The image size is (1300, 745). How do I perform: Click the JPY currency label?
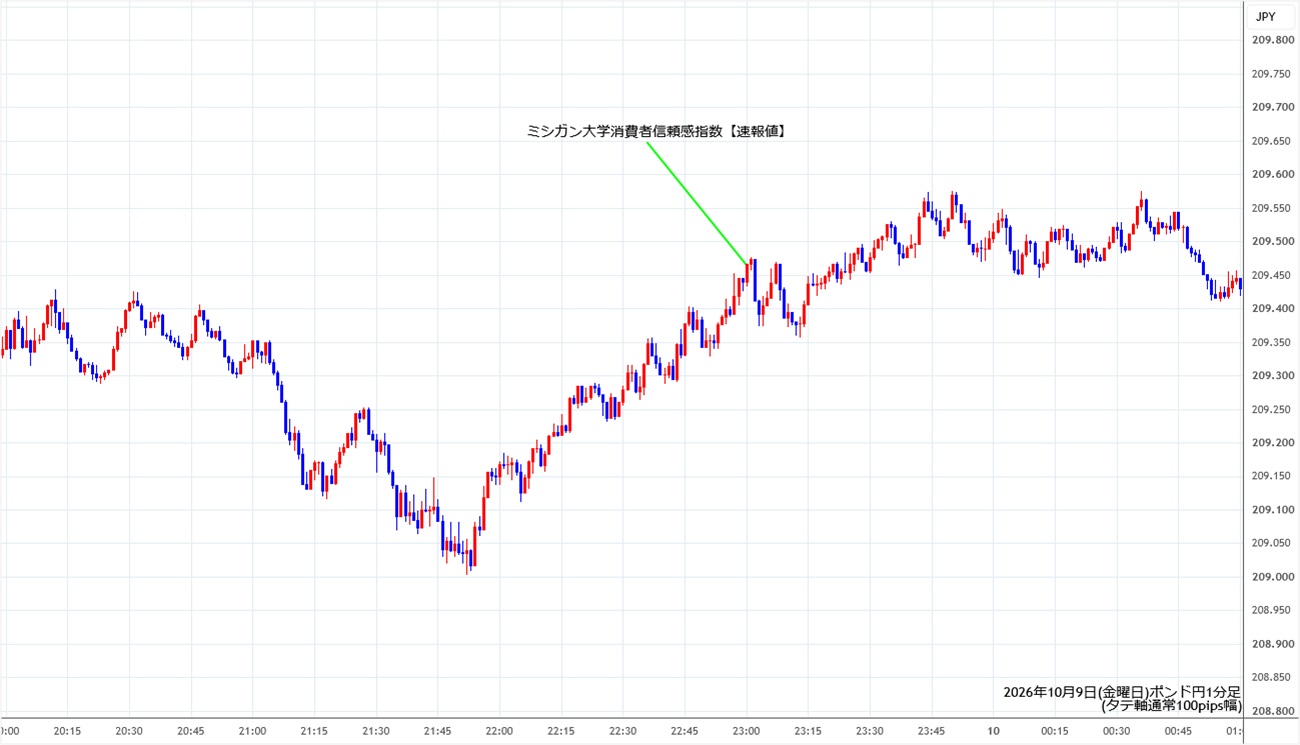click(x=1264, y=16)
